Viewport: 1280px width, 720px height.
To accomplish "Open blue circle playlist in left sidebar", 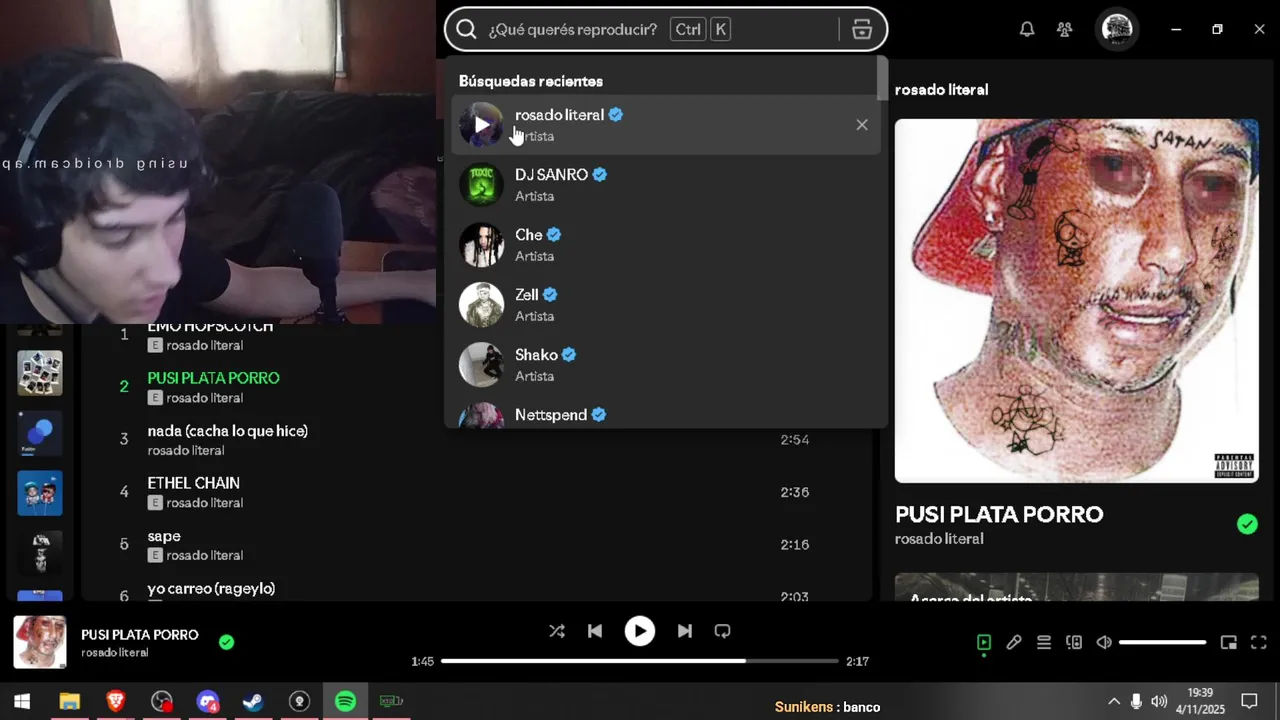I will (40, 433).
